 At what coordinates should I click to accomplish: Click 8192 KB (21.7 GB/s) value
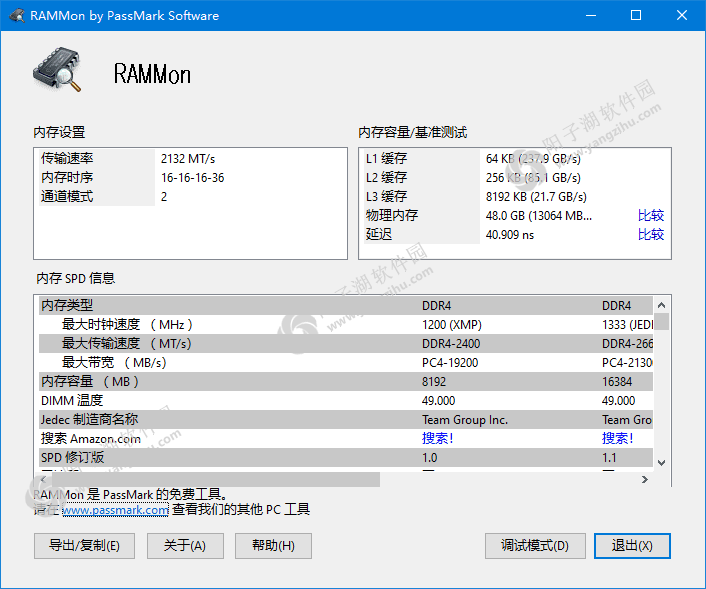coord(536,197)
